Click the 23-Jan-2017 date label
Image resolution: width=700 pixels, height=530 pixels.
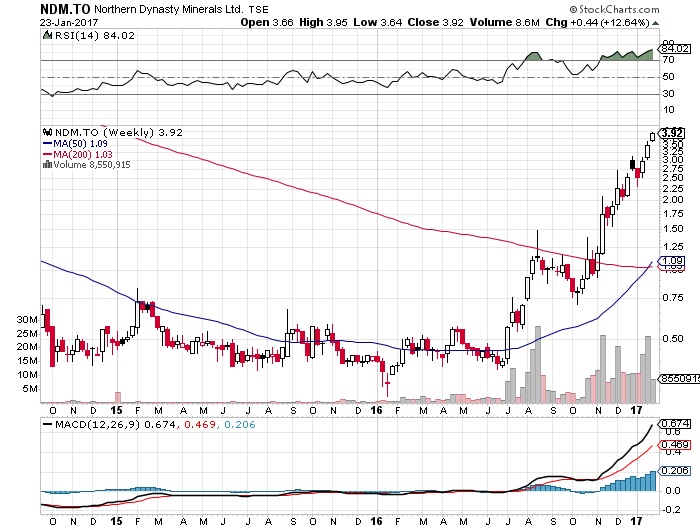69,22
